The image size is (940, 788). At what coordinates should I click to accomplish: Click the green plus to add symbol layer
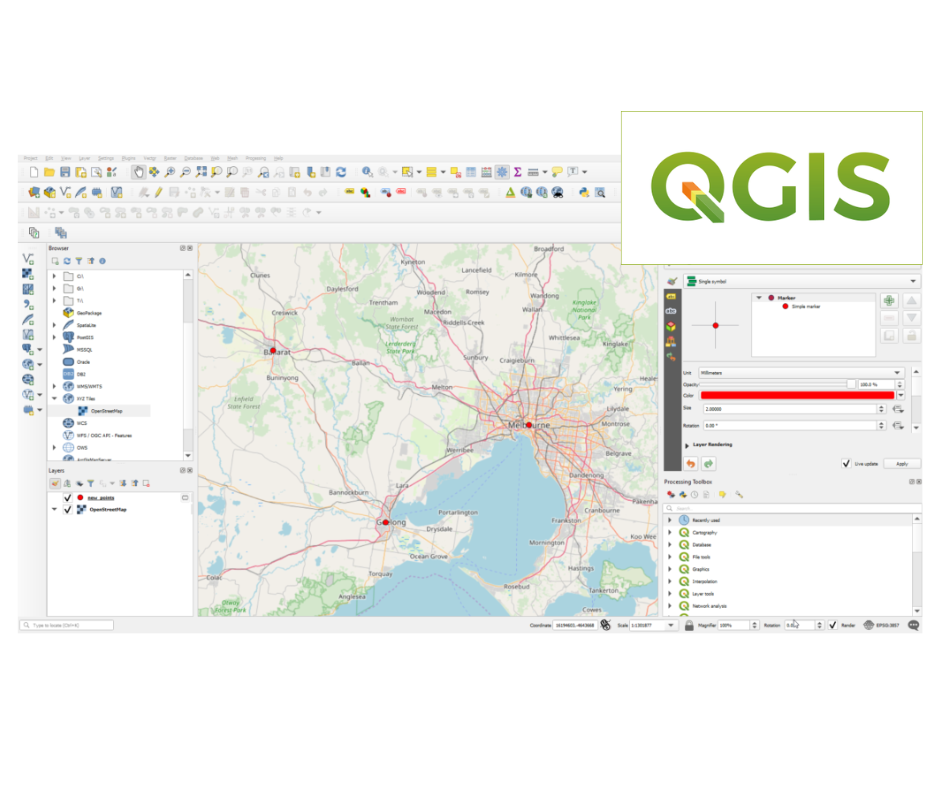click(x=891, y=301)
